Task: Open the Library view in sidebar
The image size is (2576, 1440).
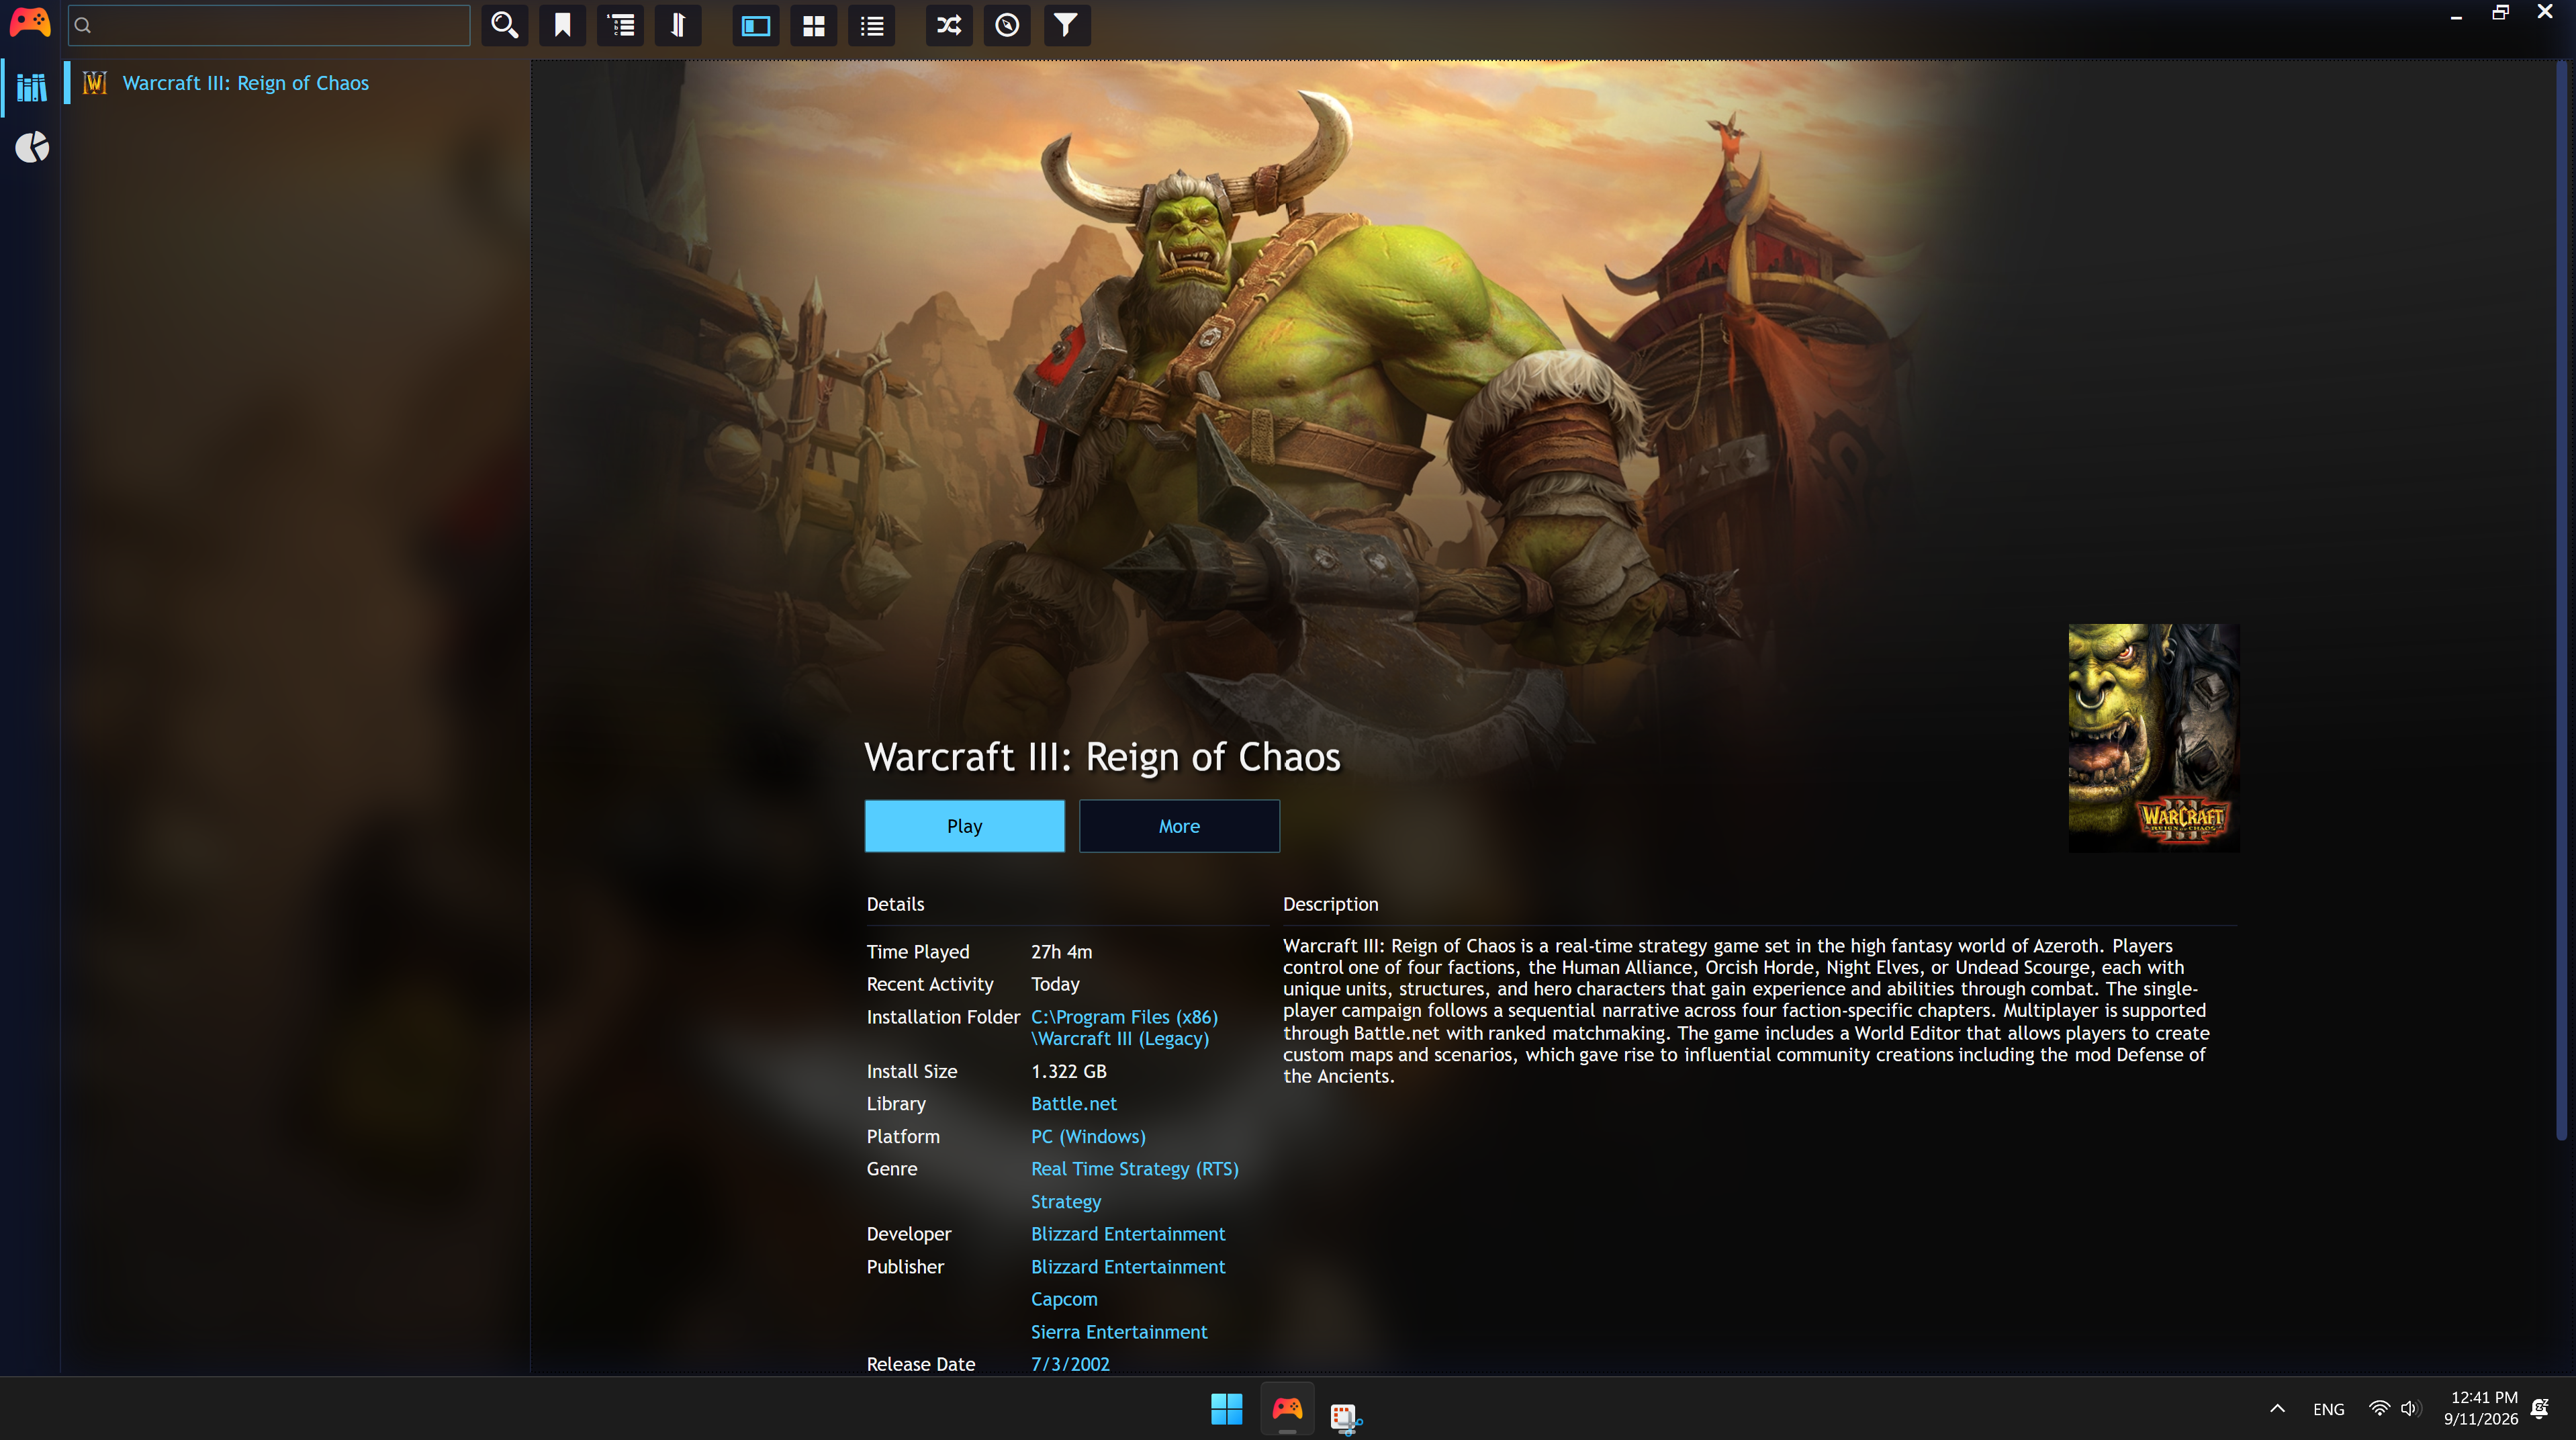Action: coord(32,88)
